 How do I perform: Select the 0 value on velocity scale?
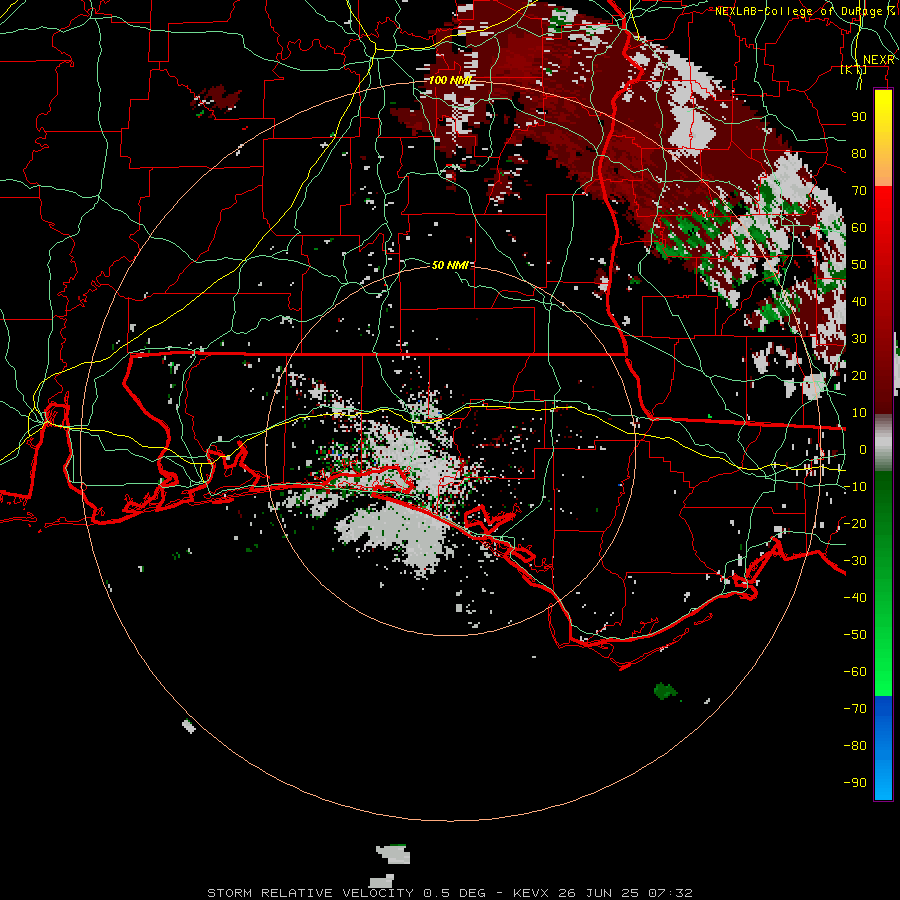863,449
